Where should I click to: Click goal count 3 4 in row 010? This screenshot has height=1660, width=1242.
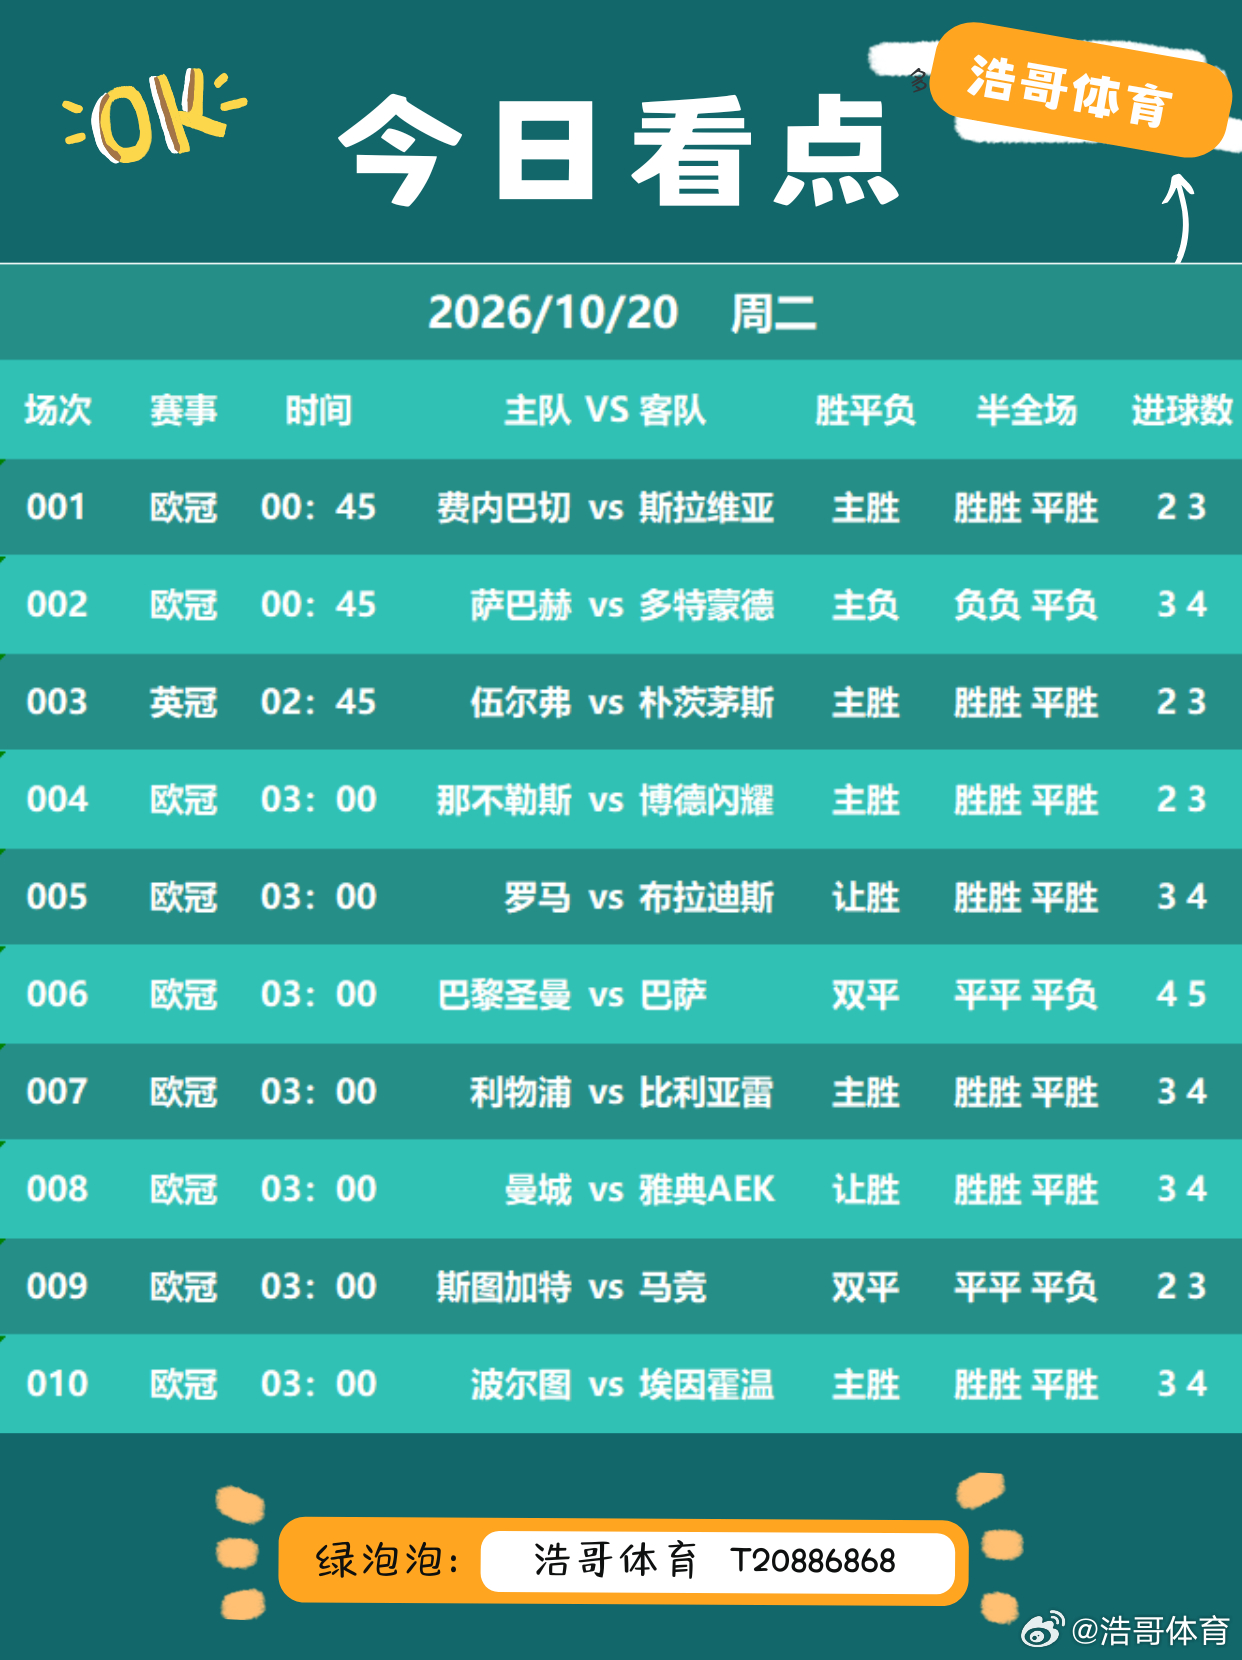coord(1182,1384)
